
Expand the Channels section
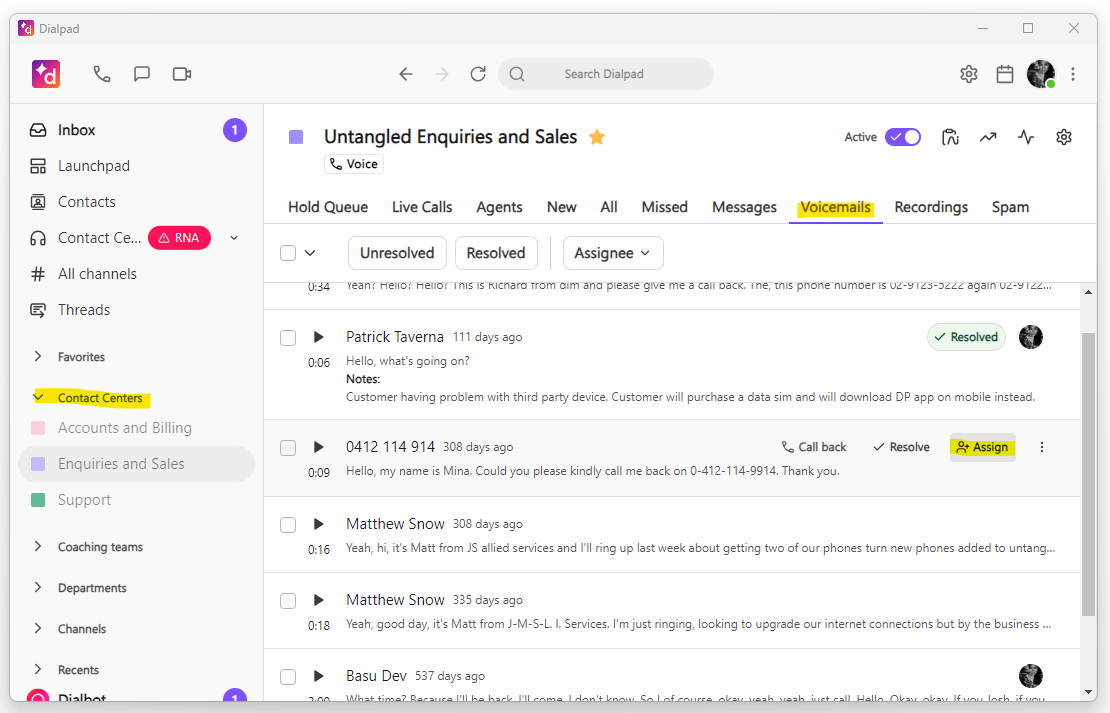pyautogui.click(x=38, y=628)
